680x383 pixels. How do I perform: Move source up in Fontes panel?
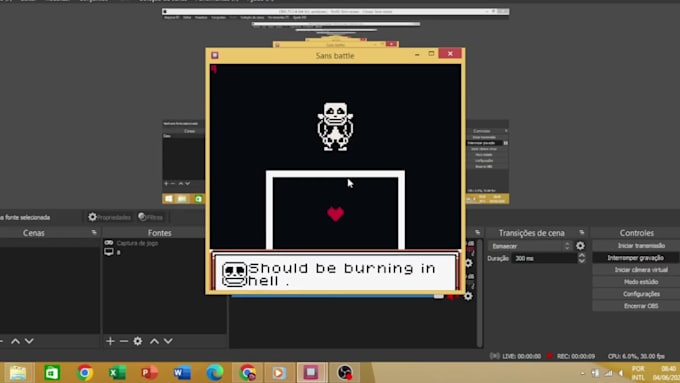pos(154,341)
